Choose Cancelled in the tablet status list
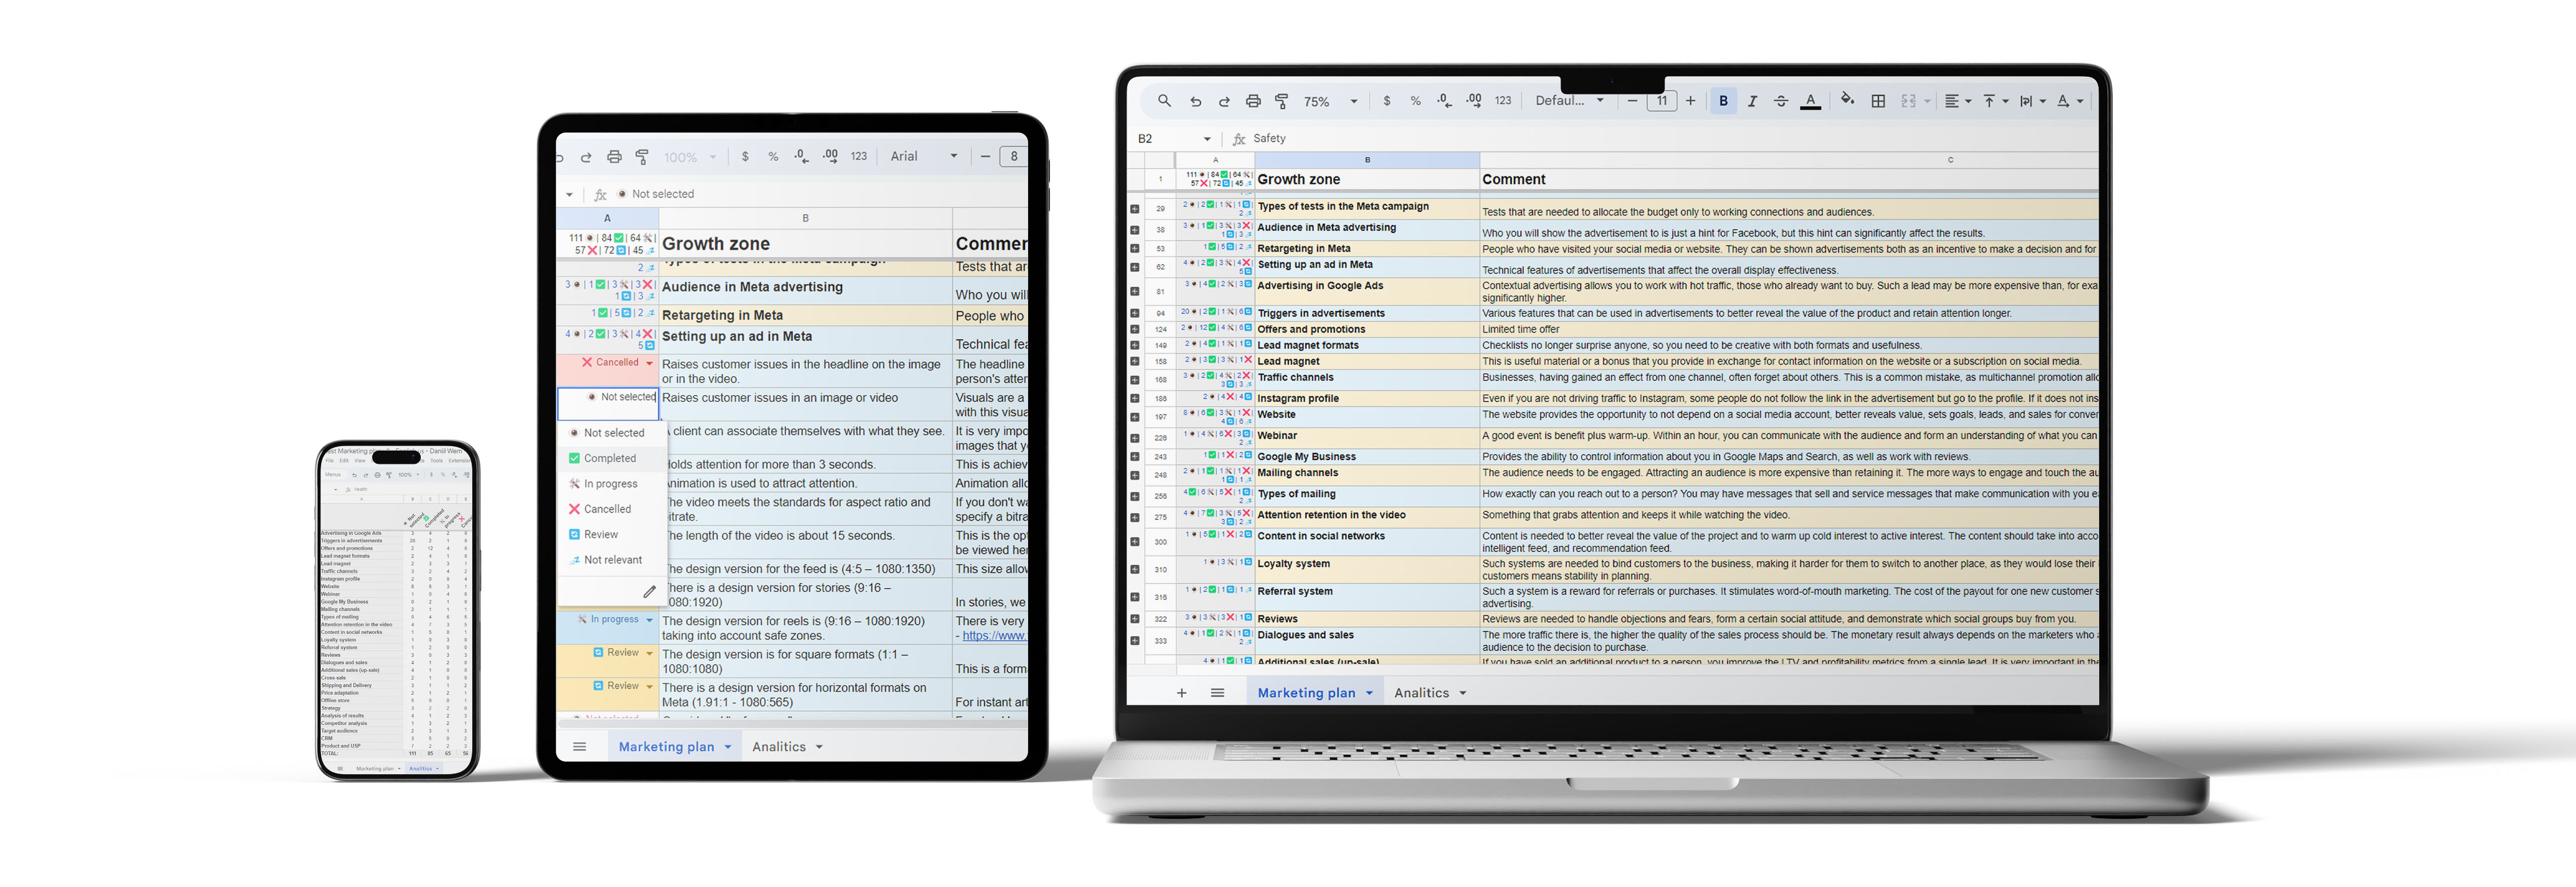2576x887 pixels. click(607, 510)
